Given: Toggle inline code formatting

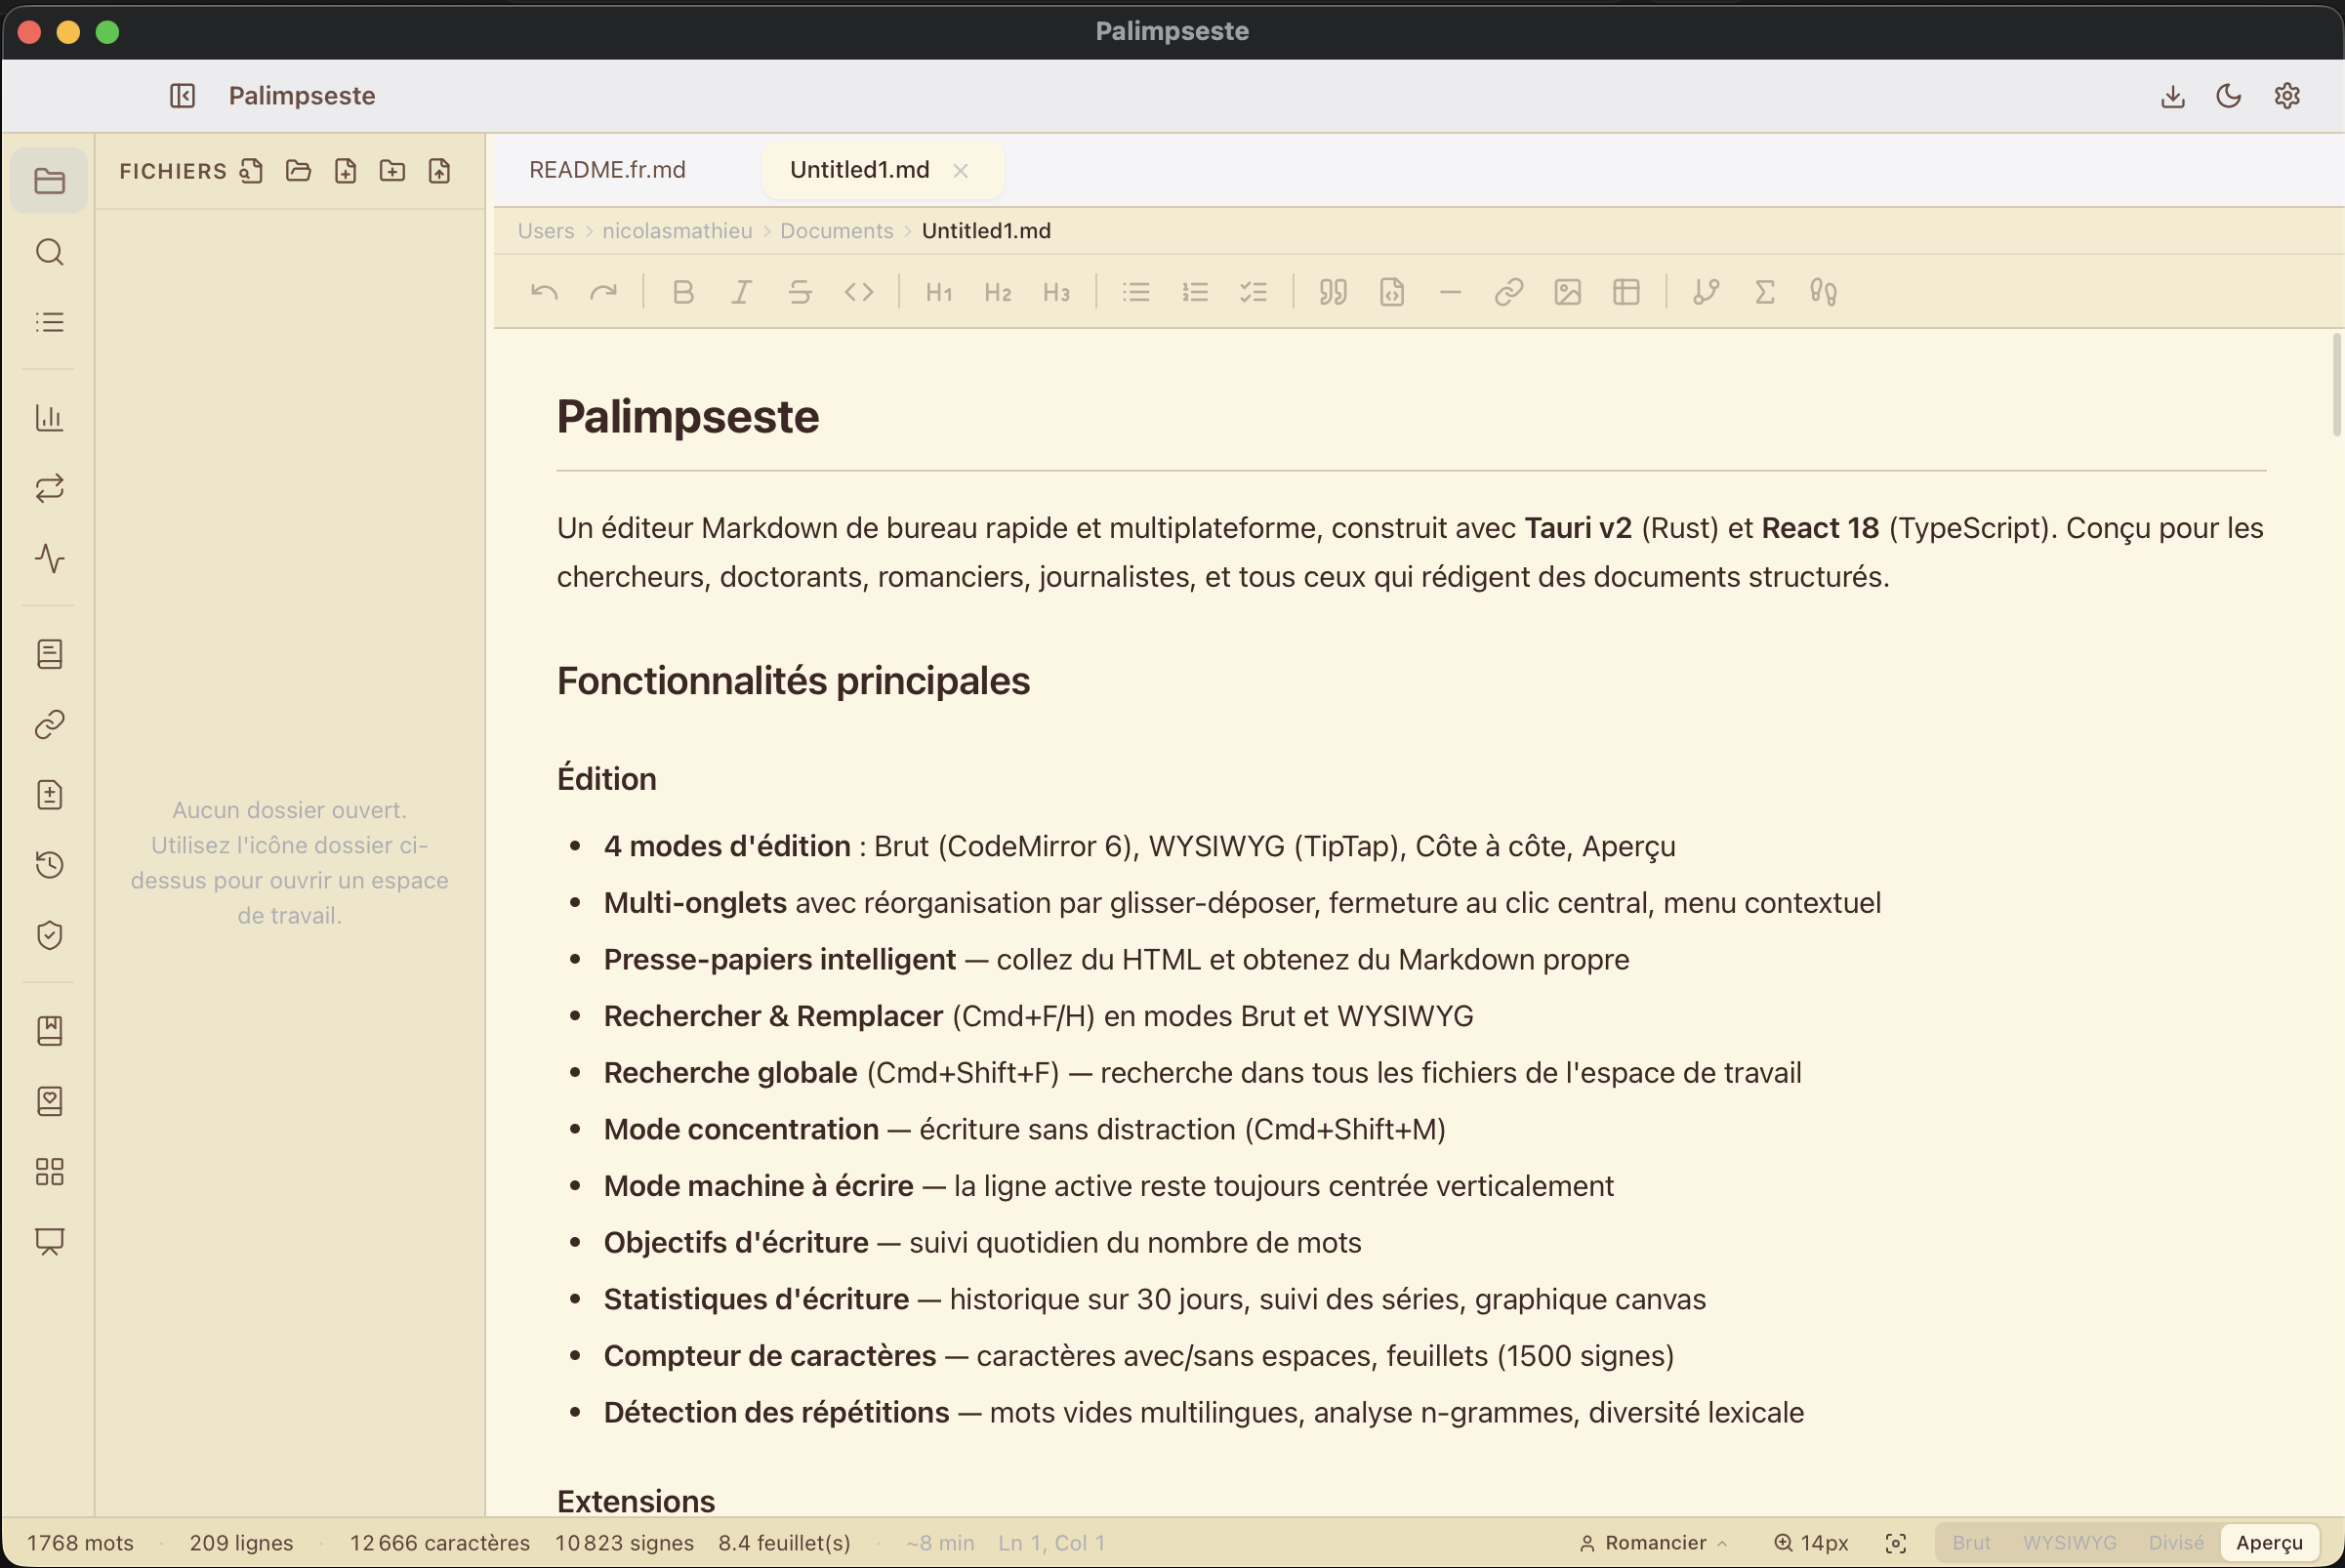Looking at the screenshot, I should 859,292.
